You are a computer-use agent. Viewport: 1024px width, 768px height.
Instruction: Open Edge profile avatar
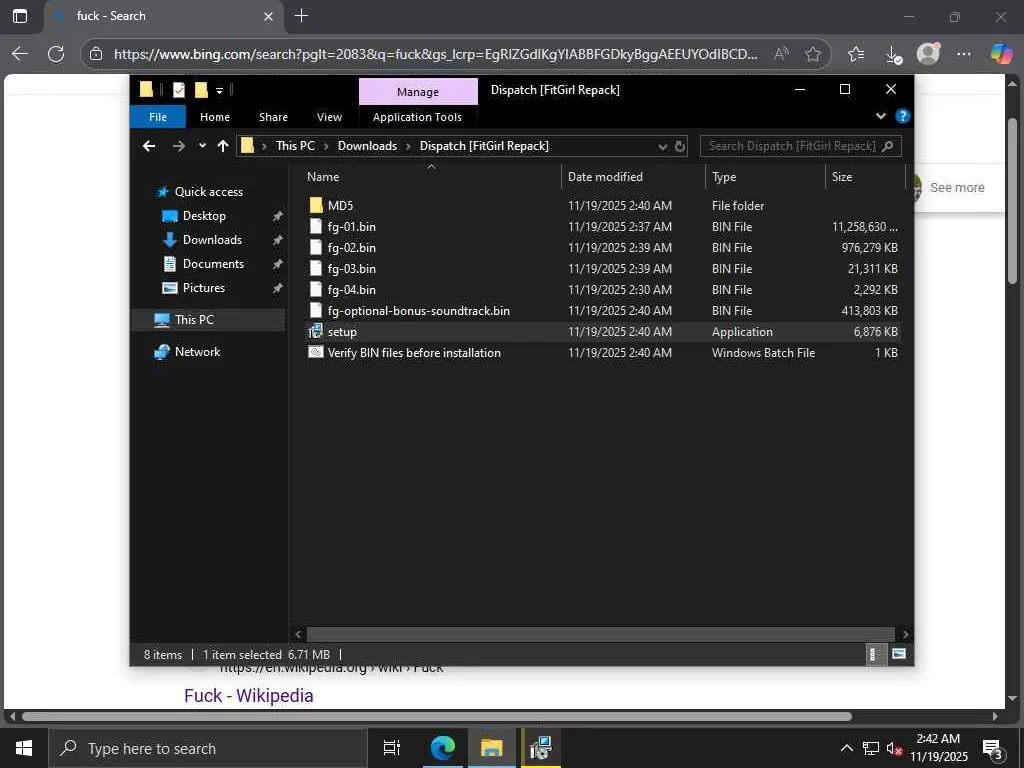[x=928, y=54]
